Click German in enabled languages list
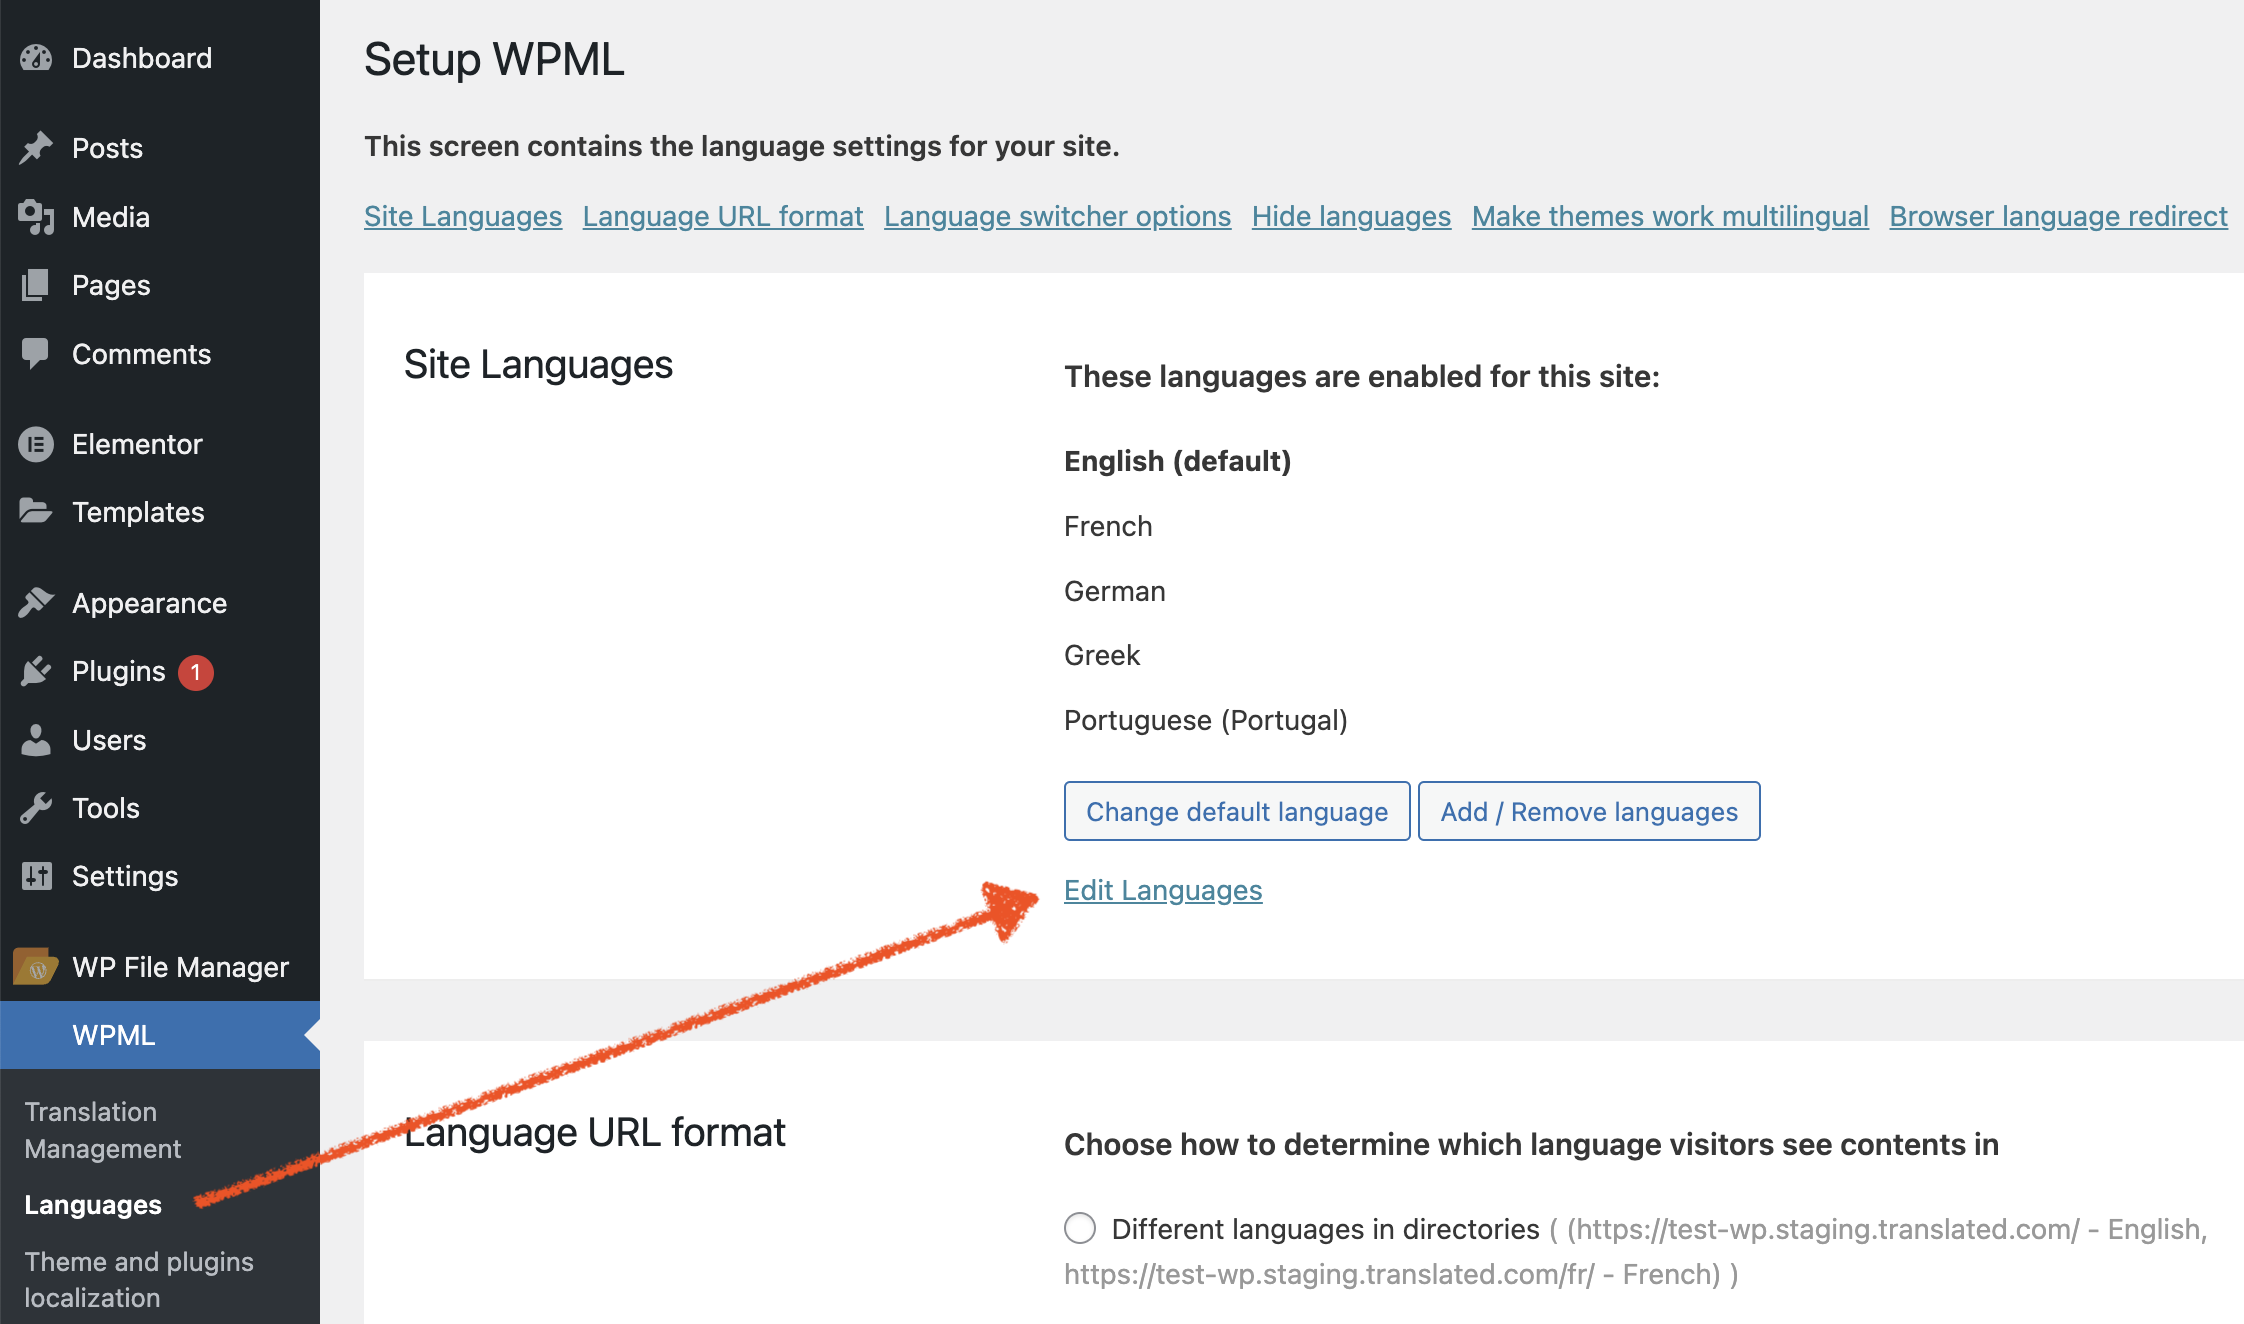The width and height of the screenshot is (2244, 1324). (x=1114, y=591)
